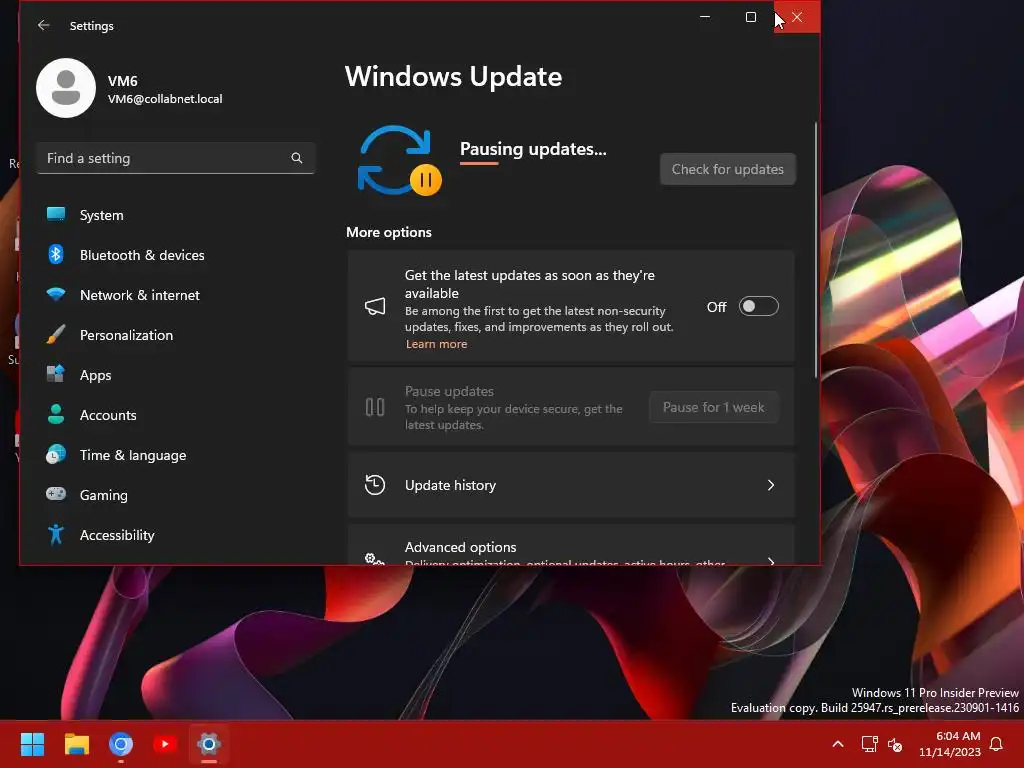
Task: Close the Settings window
Action: pyautogui.click(x=797, y=17)
